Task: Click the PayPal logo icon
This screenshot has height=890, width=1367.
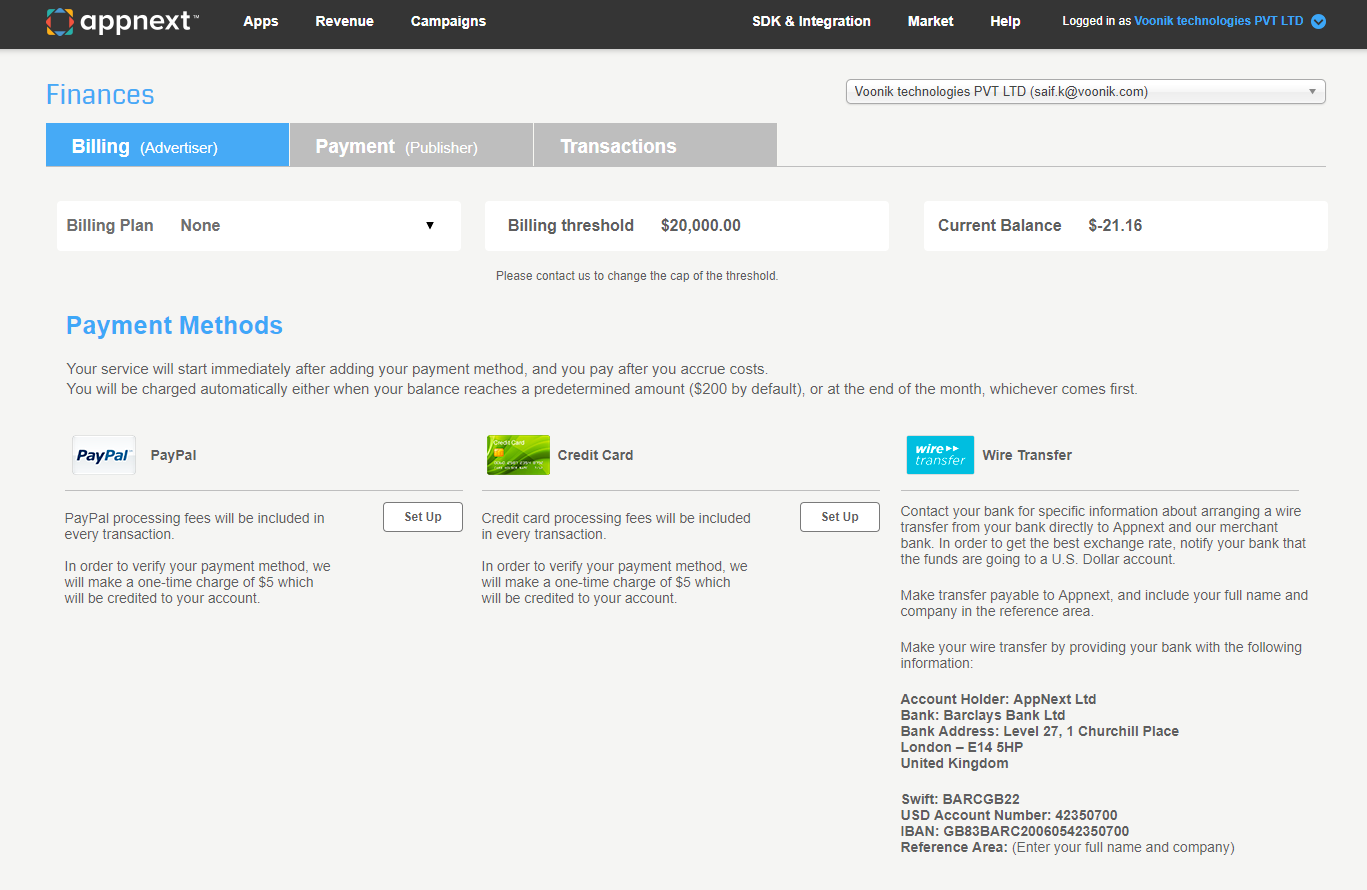Action: [104, 455]
